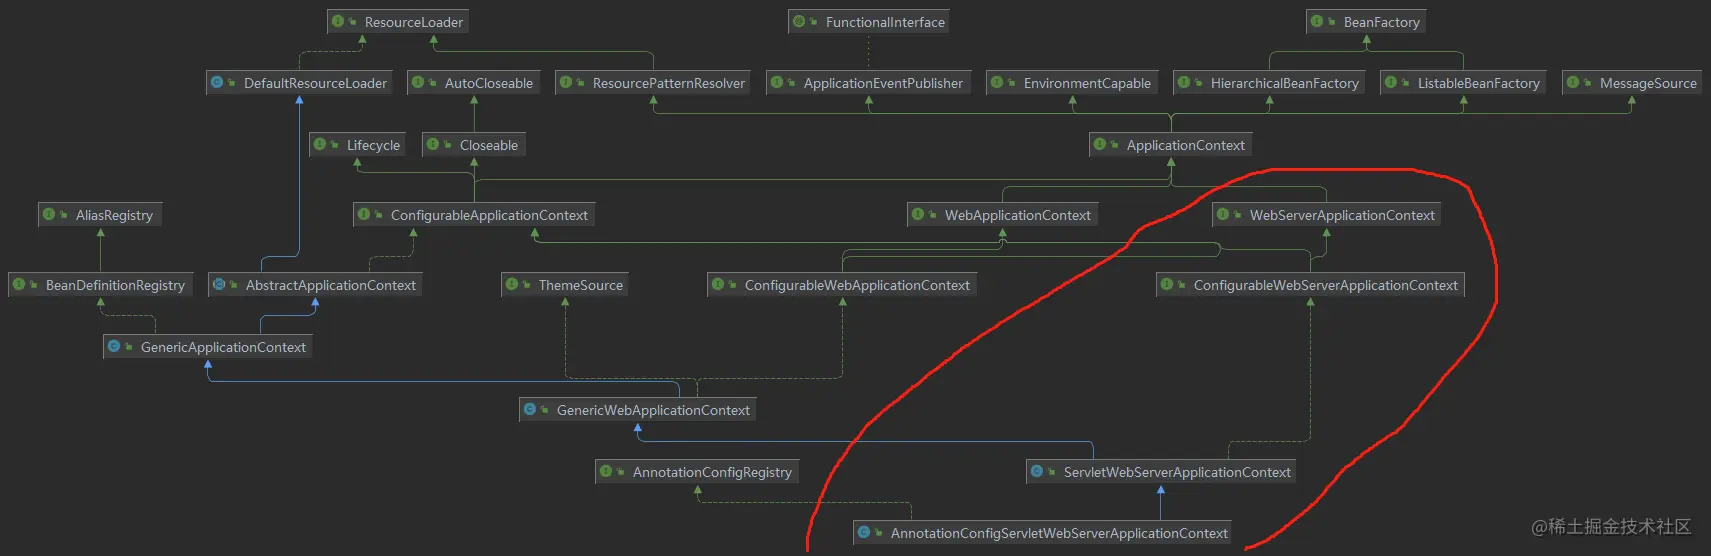This screenshot has width=1711, height=556.
Task: Click the interface icon beside MessageSource
Action: click(1573, 82)
